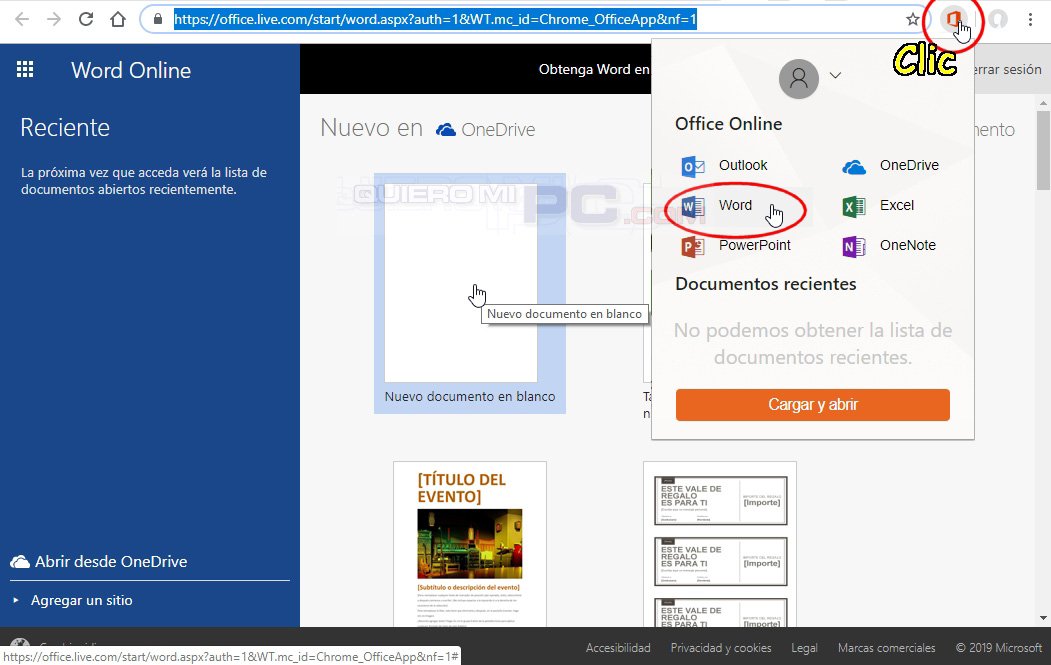Click the page vertical scrollbar thumb
1051x665 pixels.
(x=1043, y=150)
